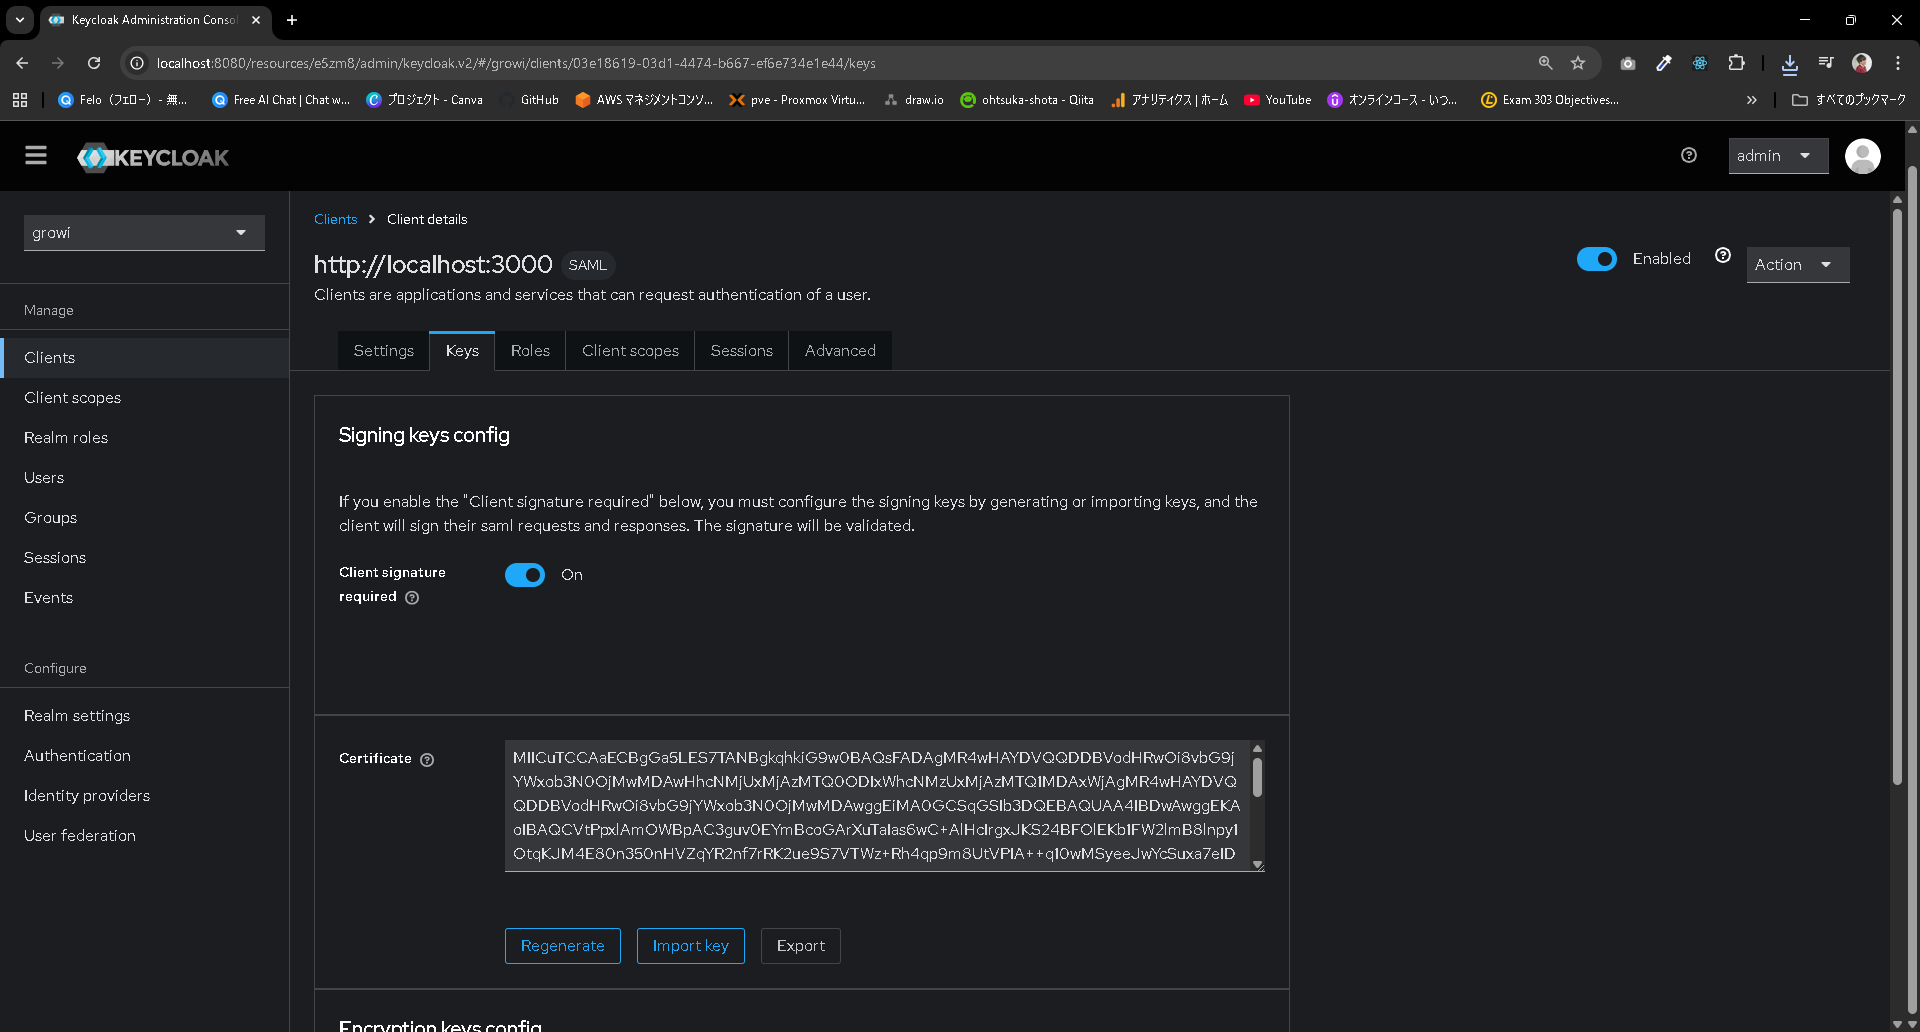This screenshot has width=1920, height=1032.
Task: Open the Action dropdown menu
Action: [1798, 265]
